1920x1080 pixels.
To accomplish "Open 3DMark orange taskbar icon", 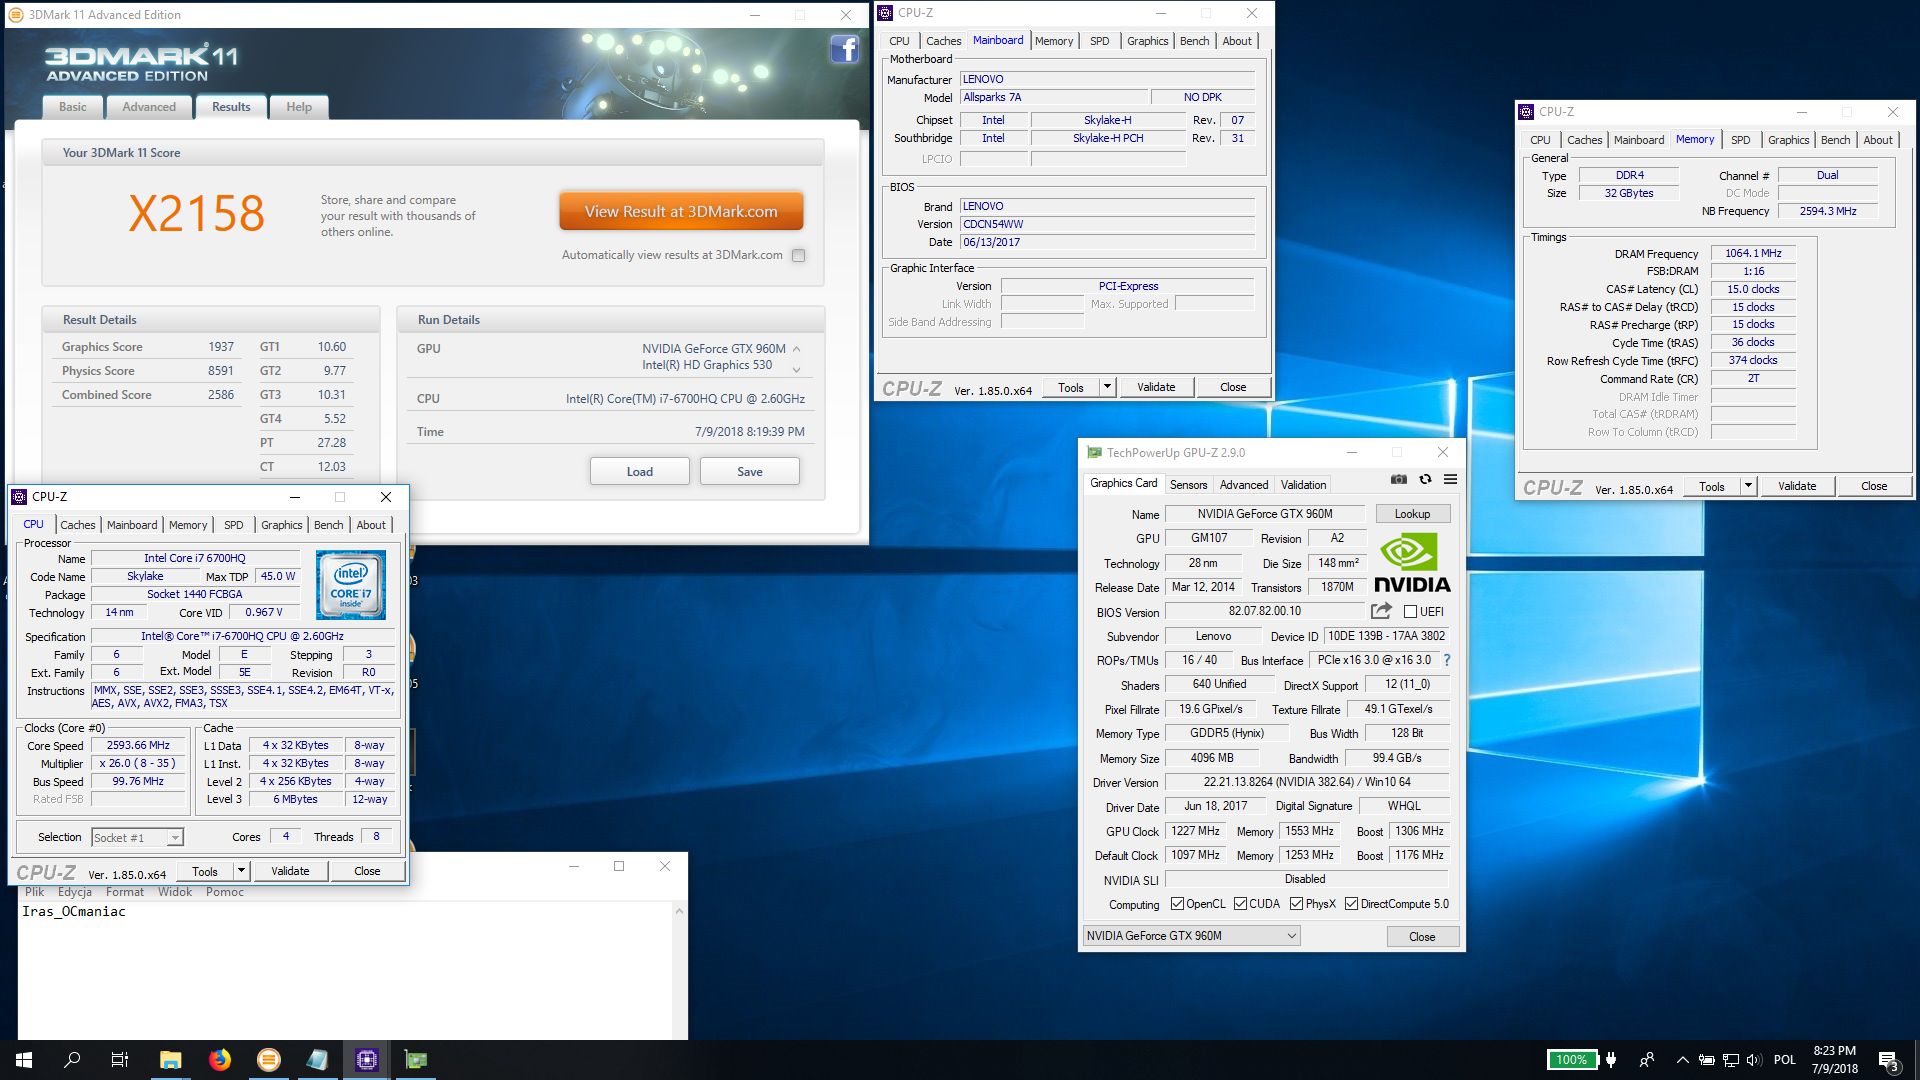I will pyautogui.click(x=269, y=1060).
